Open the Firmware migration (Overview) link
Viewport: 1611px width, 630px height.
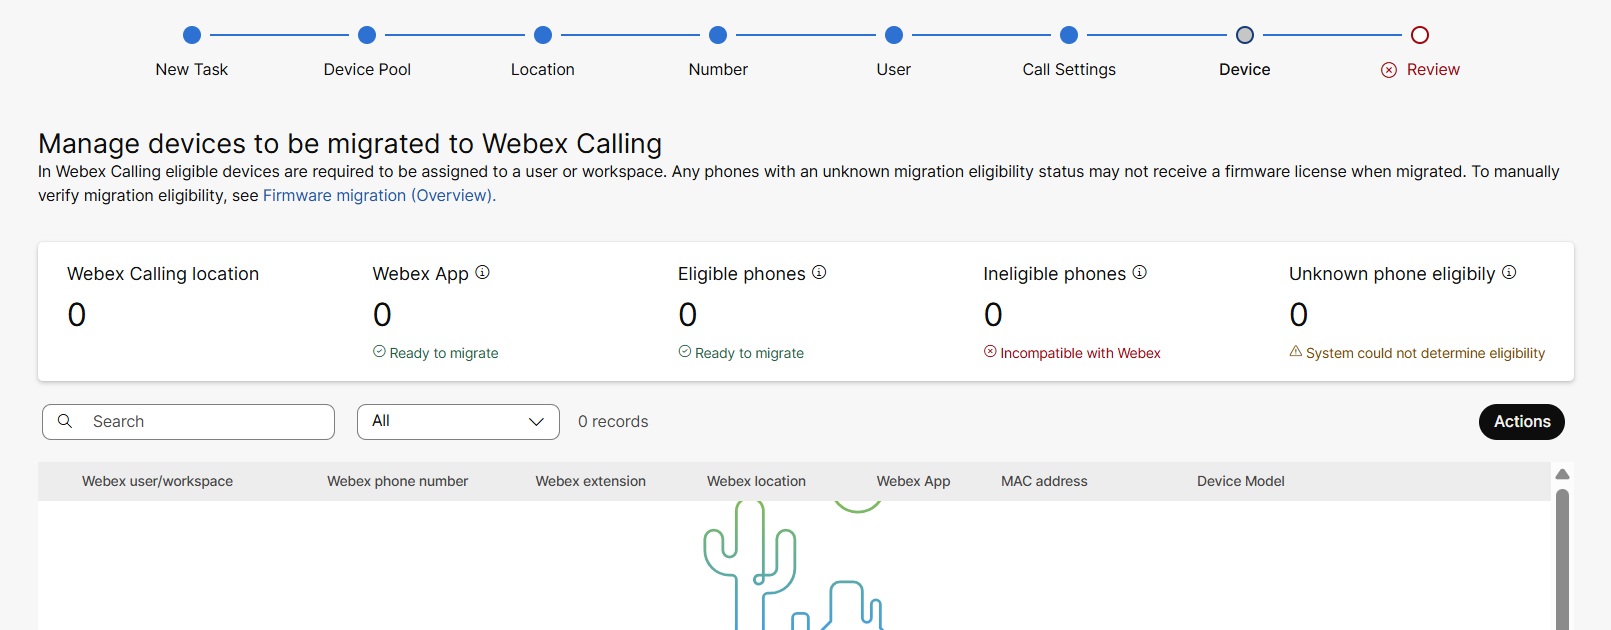[379, 196]
